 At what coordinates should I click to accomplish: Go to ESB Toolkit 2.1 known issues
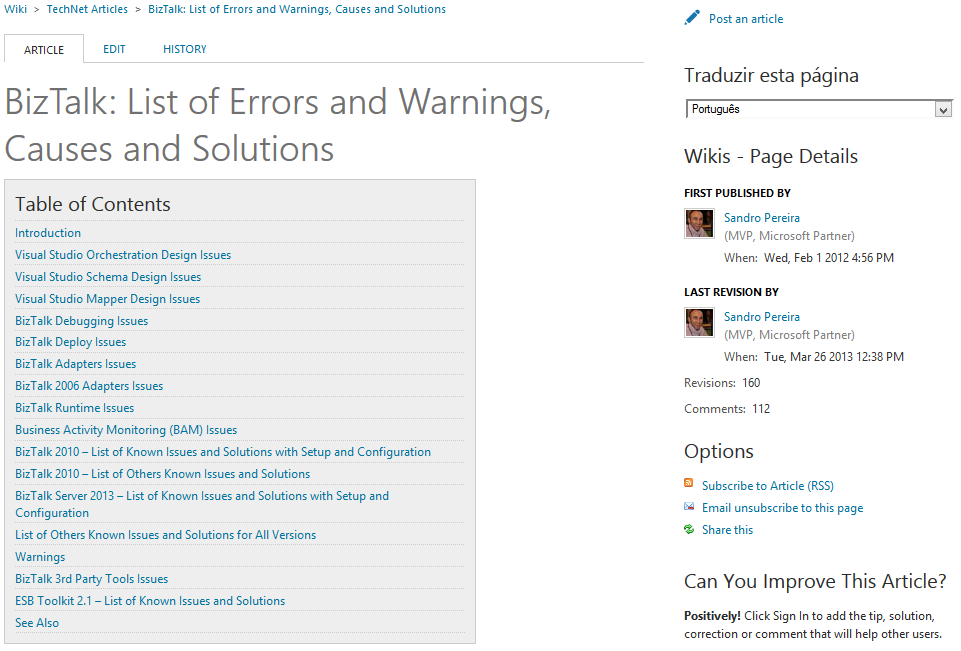click(x=150, y=601)
